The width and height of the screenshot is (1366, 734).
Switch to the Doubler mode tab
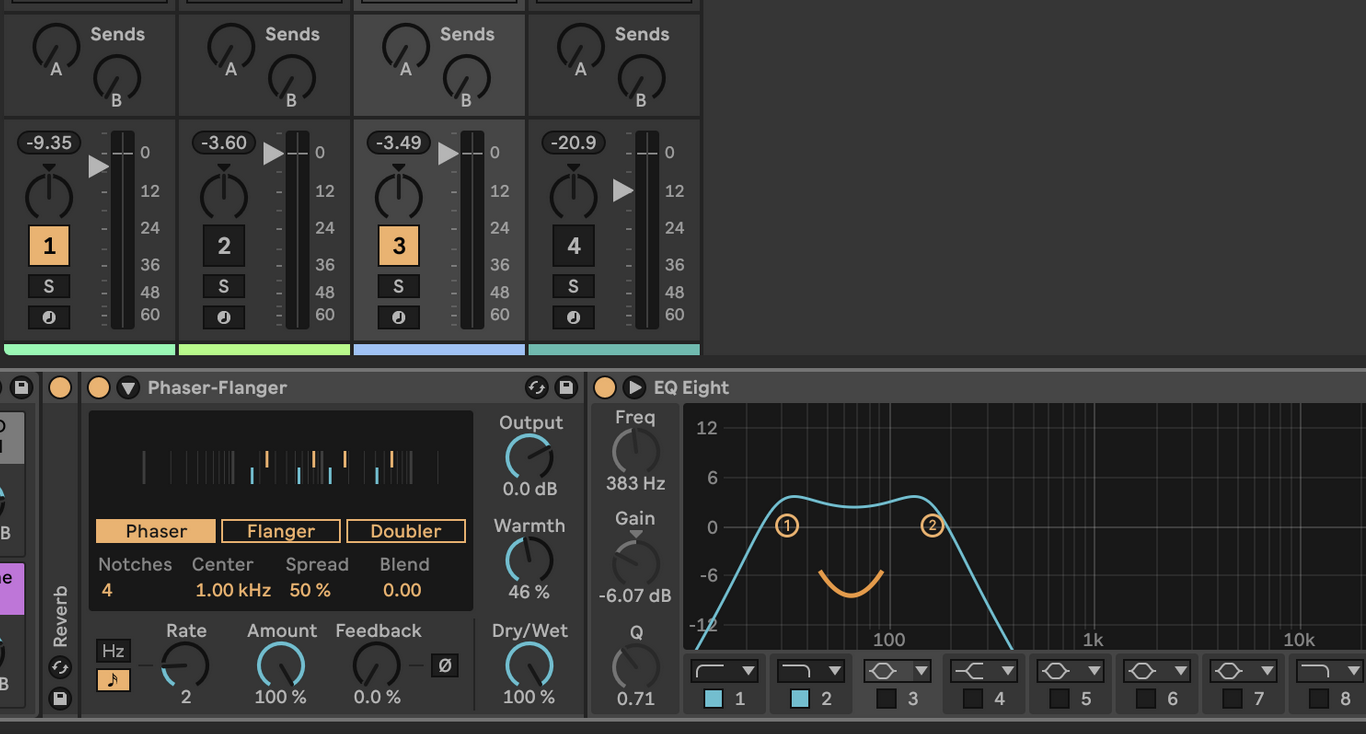tap(406, 531)
